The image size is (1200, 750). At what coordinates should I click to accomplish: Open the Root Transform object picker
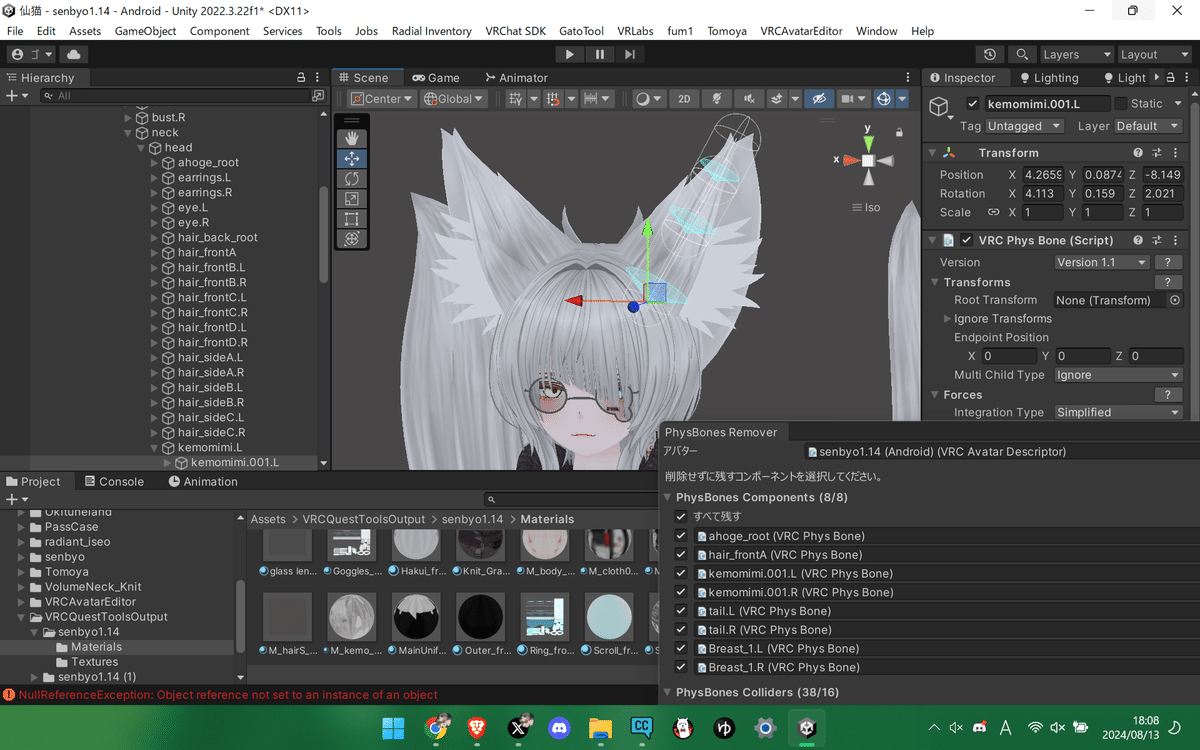tap(1174, 300)
